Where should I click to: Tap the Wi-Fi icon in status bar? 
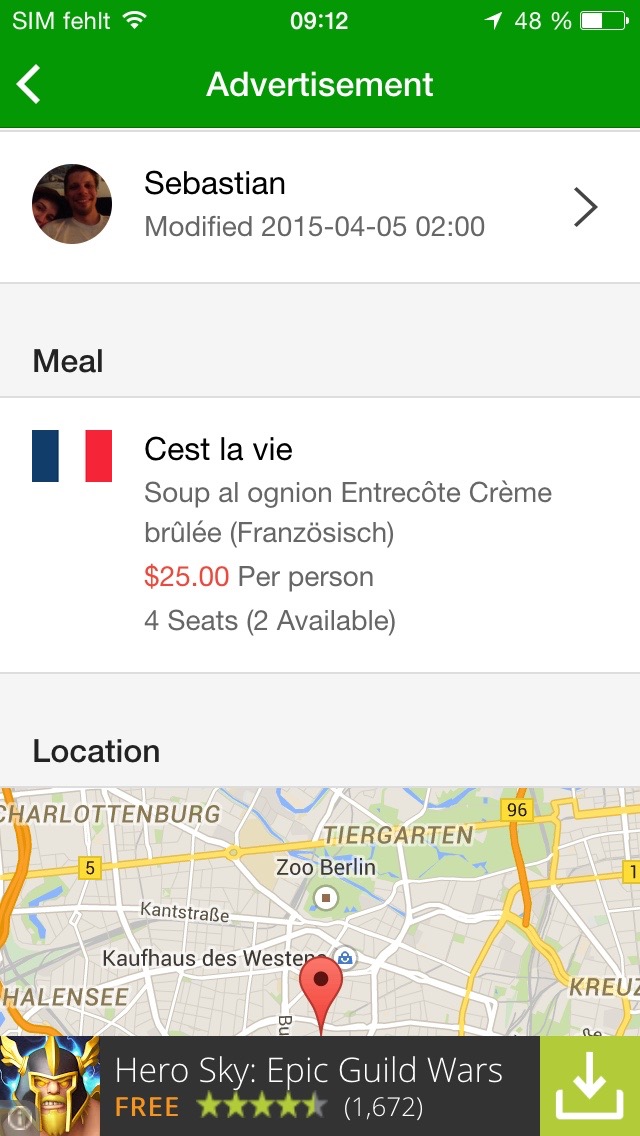[134, 20]
